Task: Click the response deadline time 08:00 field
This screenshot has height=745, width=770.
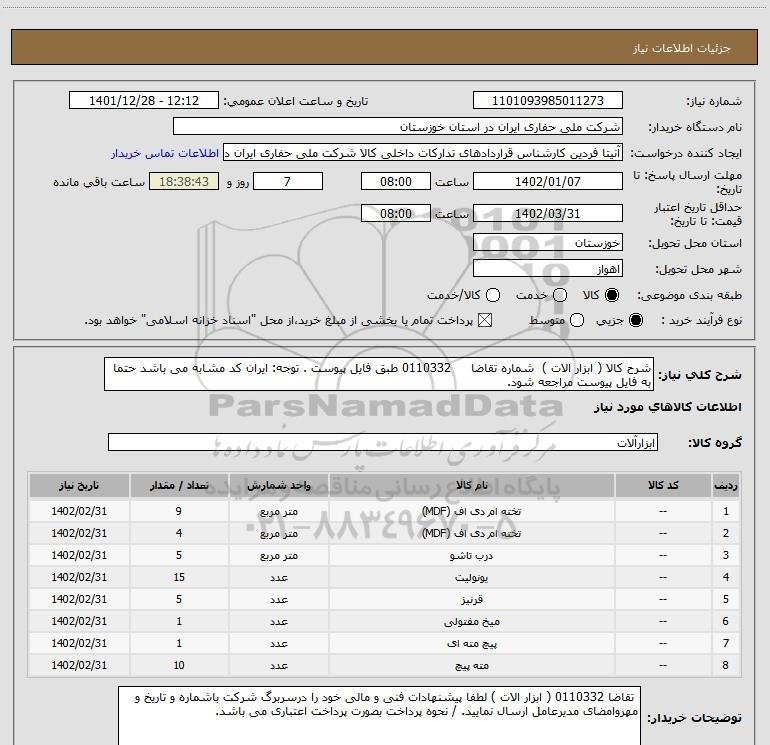Action: [x=396, y=181]
